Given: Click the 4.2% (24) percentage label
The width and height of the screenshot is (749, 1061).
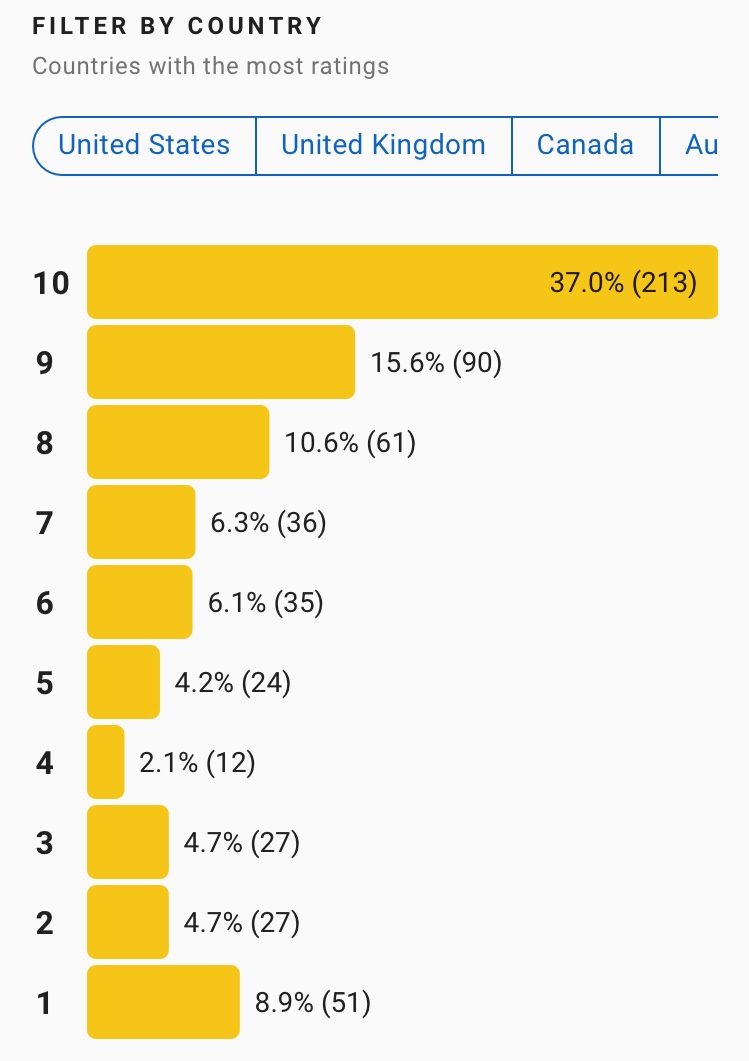Looking at the screenshot, I should click(232, 683).
